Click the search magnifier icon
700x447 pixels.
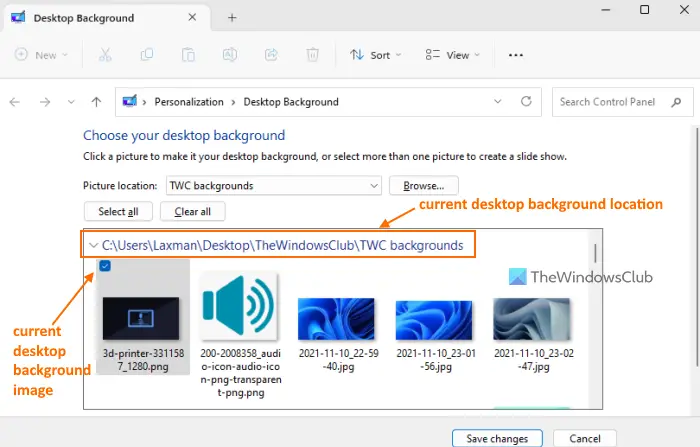coord(676,102)
